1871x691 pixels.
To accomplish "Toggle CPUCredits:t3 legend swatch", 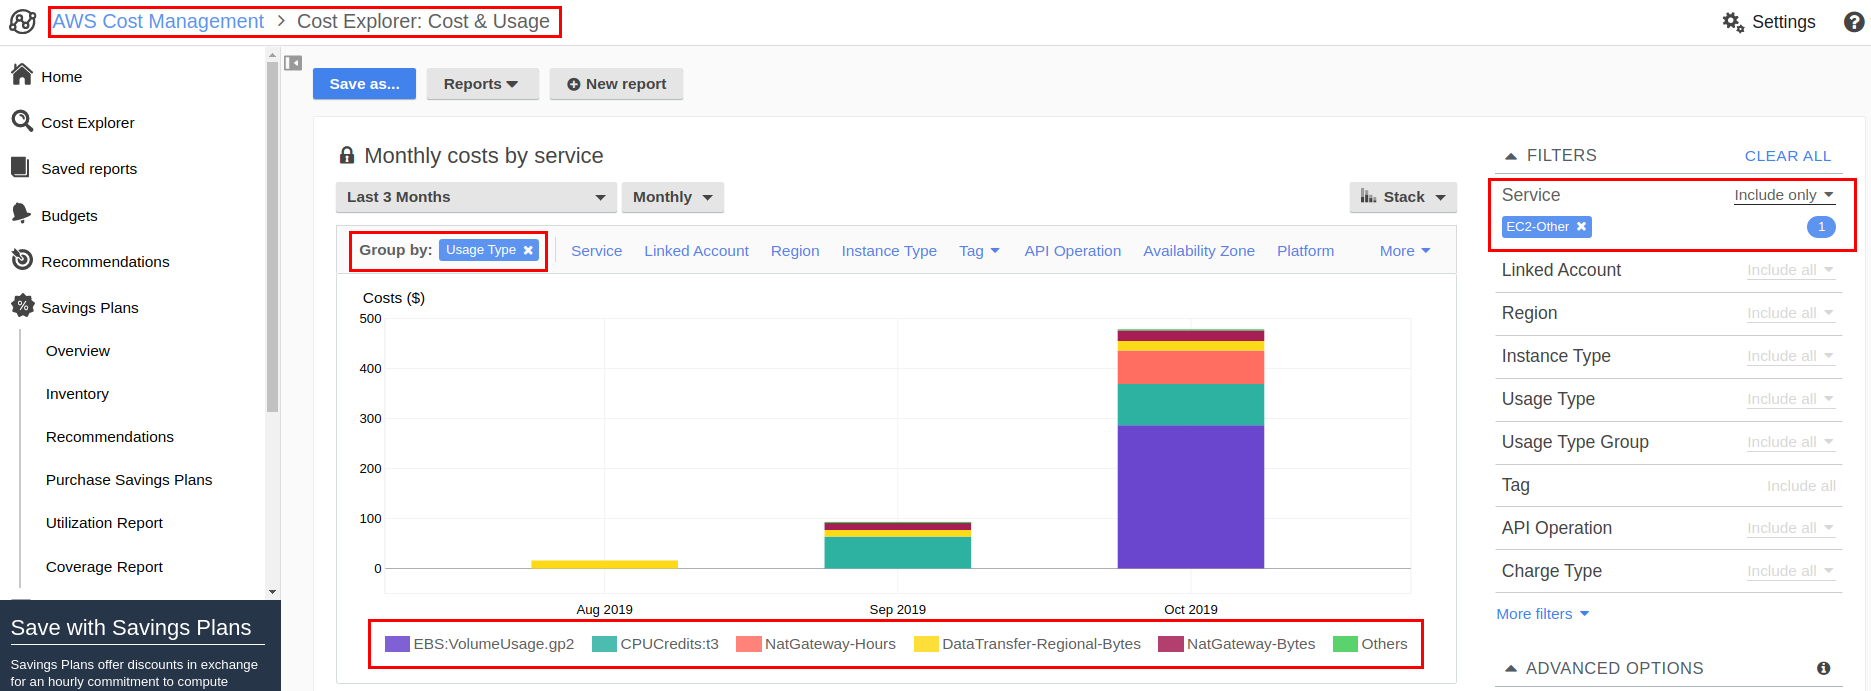I will (604, 644).
